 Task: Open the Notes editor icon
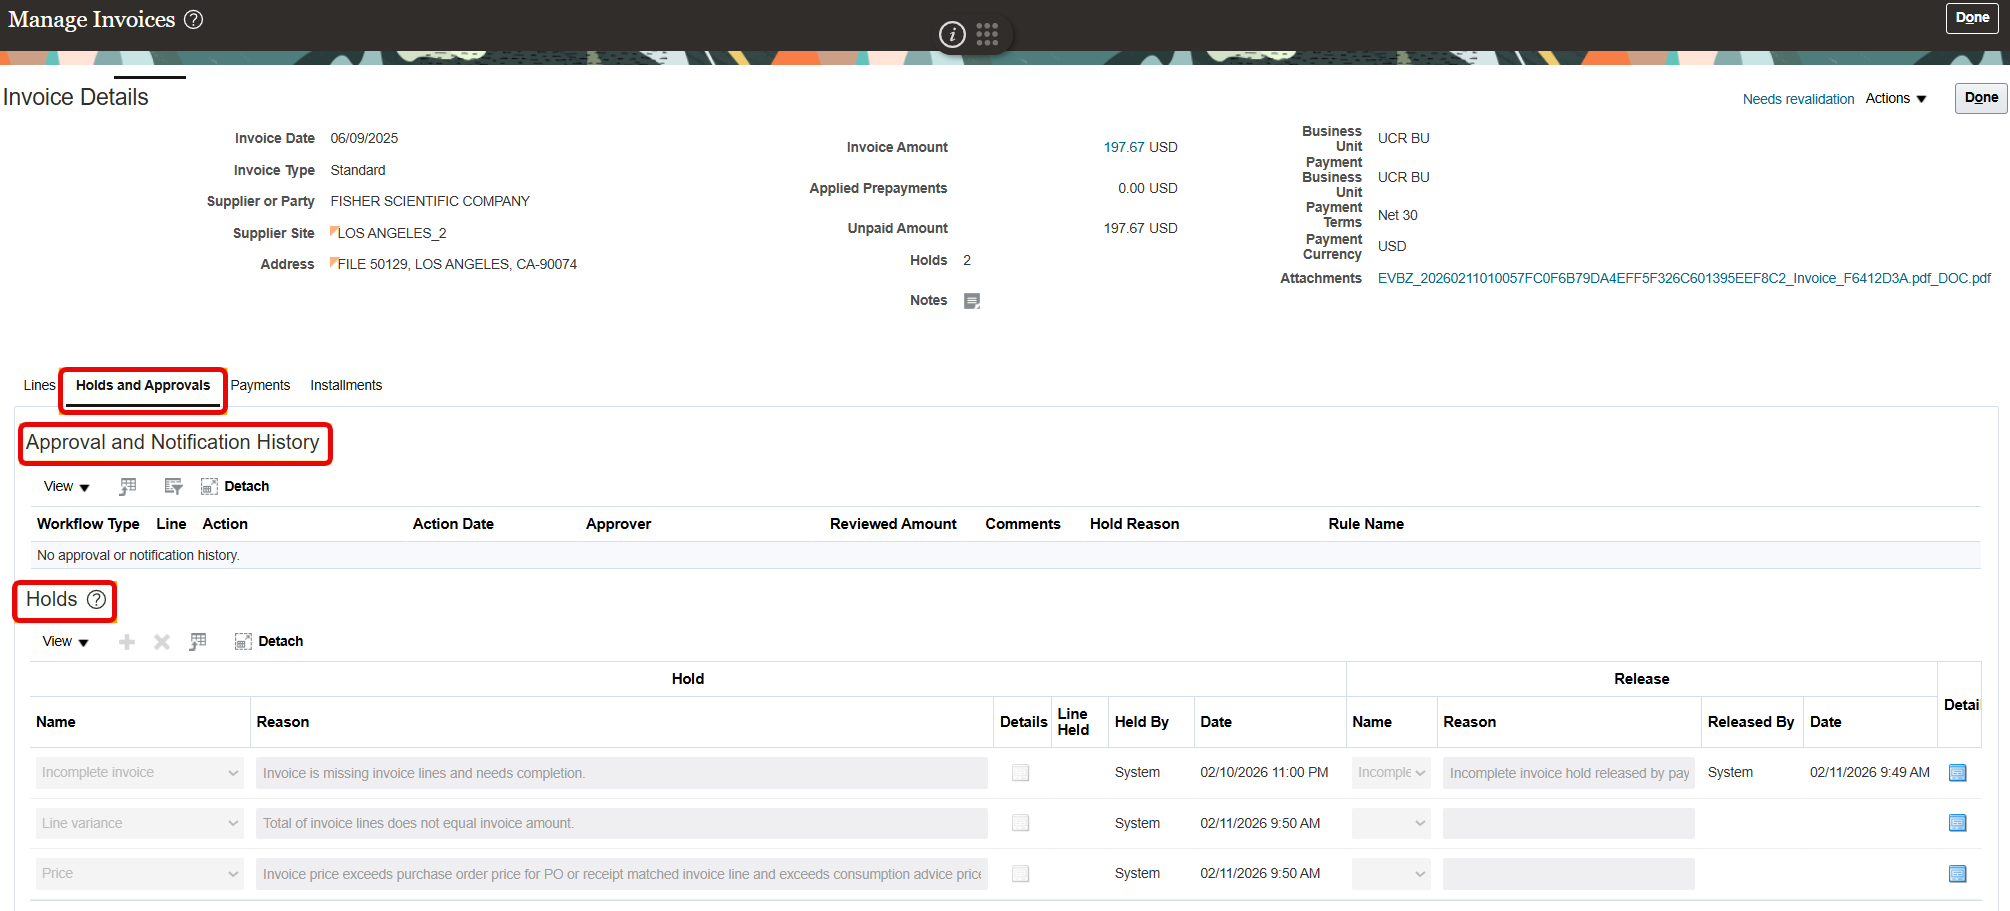[971, 300]
